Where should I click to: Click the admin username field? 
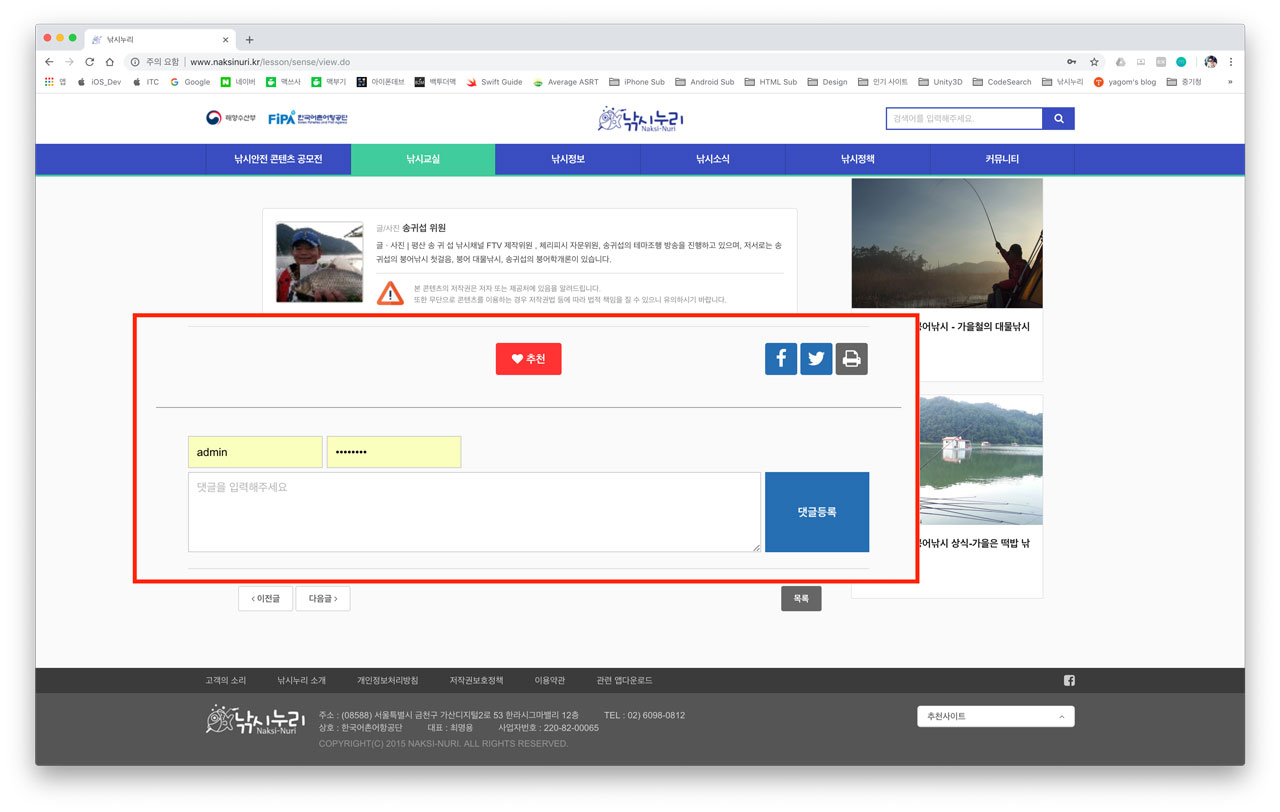pos(255,452)
